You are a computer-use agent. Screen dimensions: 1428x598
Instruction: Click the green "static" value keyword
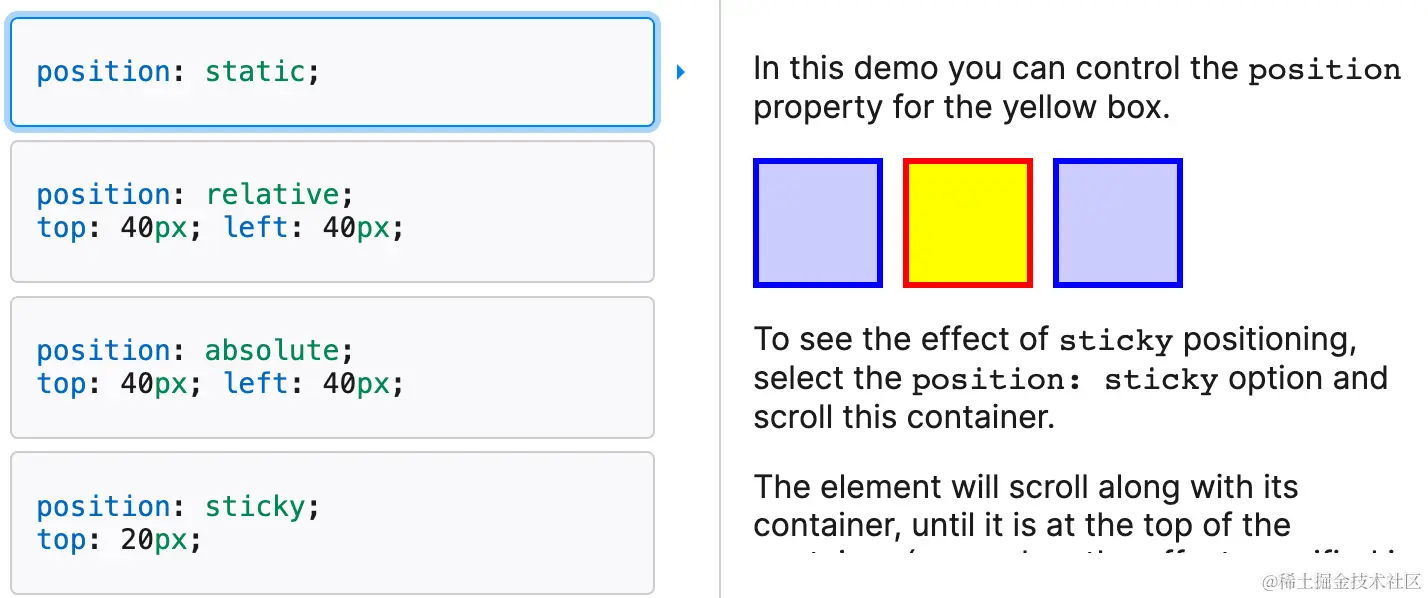[x=254, y=72]
